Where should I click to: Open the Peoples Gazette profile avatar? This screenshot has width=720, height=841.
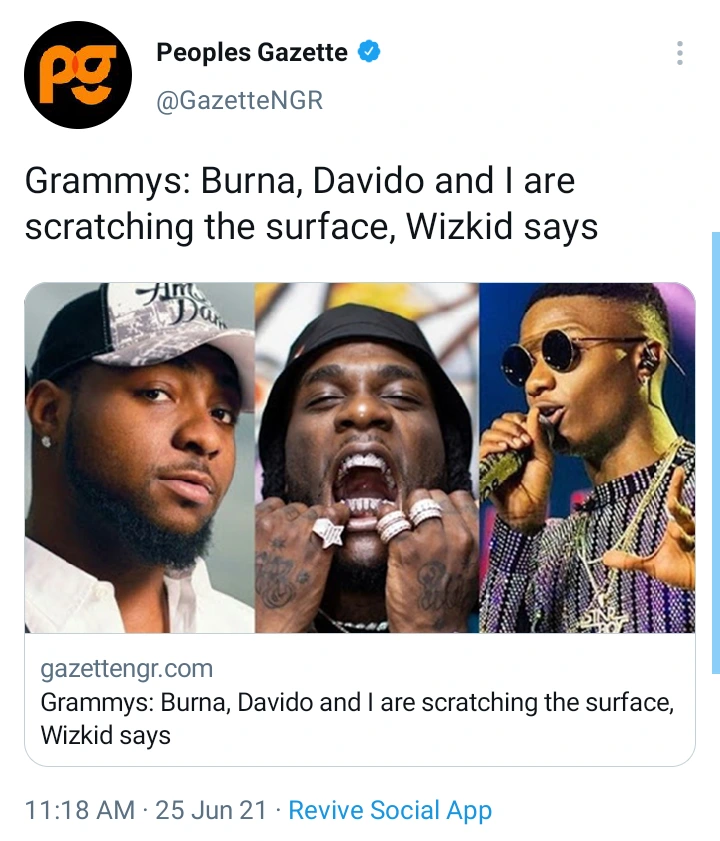pos(78,75)
